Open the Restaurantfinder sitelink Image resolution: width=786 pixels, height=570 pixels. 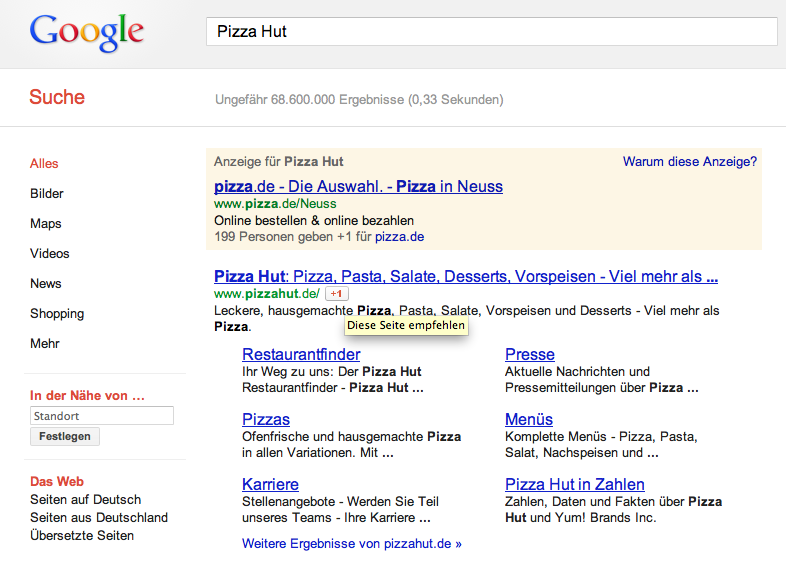tap(301, 355)
